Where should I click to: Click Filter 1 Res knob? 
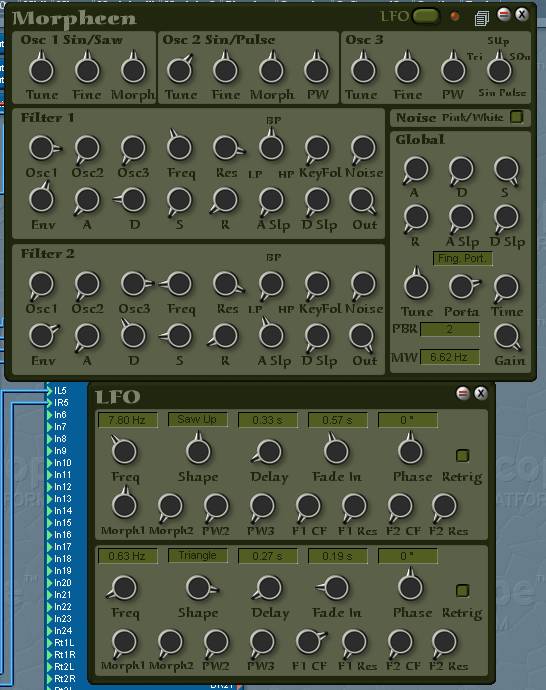pos(226,147)
